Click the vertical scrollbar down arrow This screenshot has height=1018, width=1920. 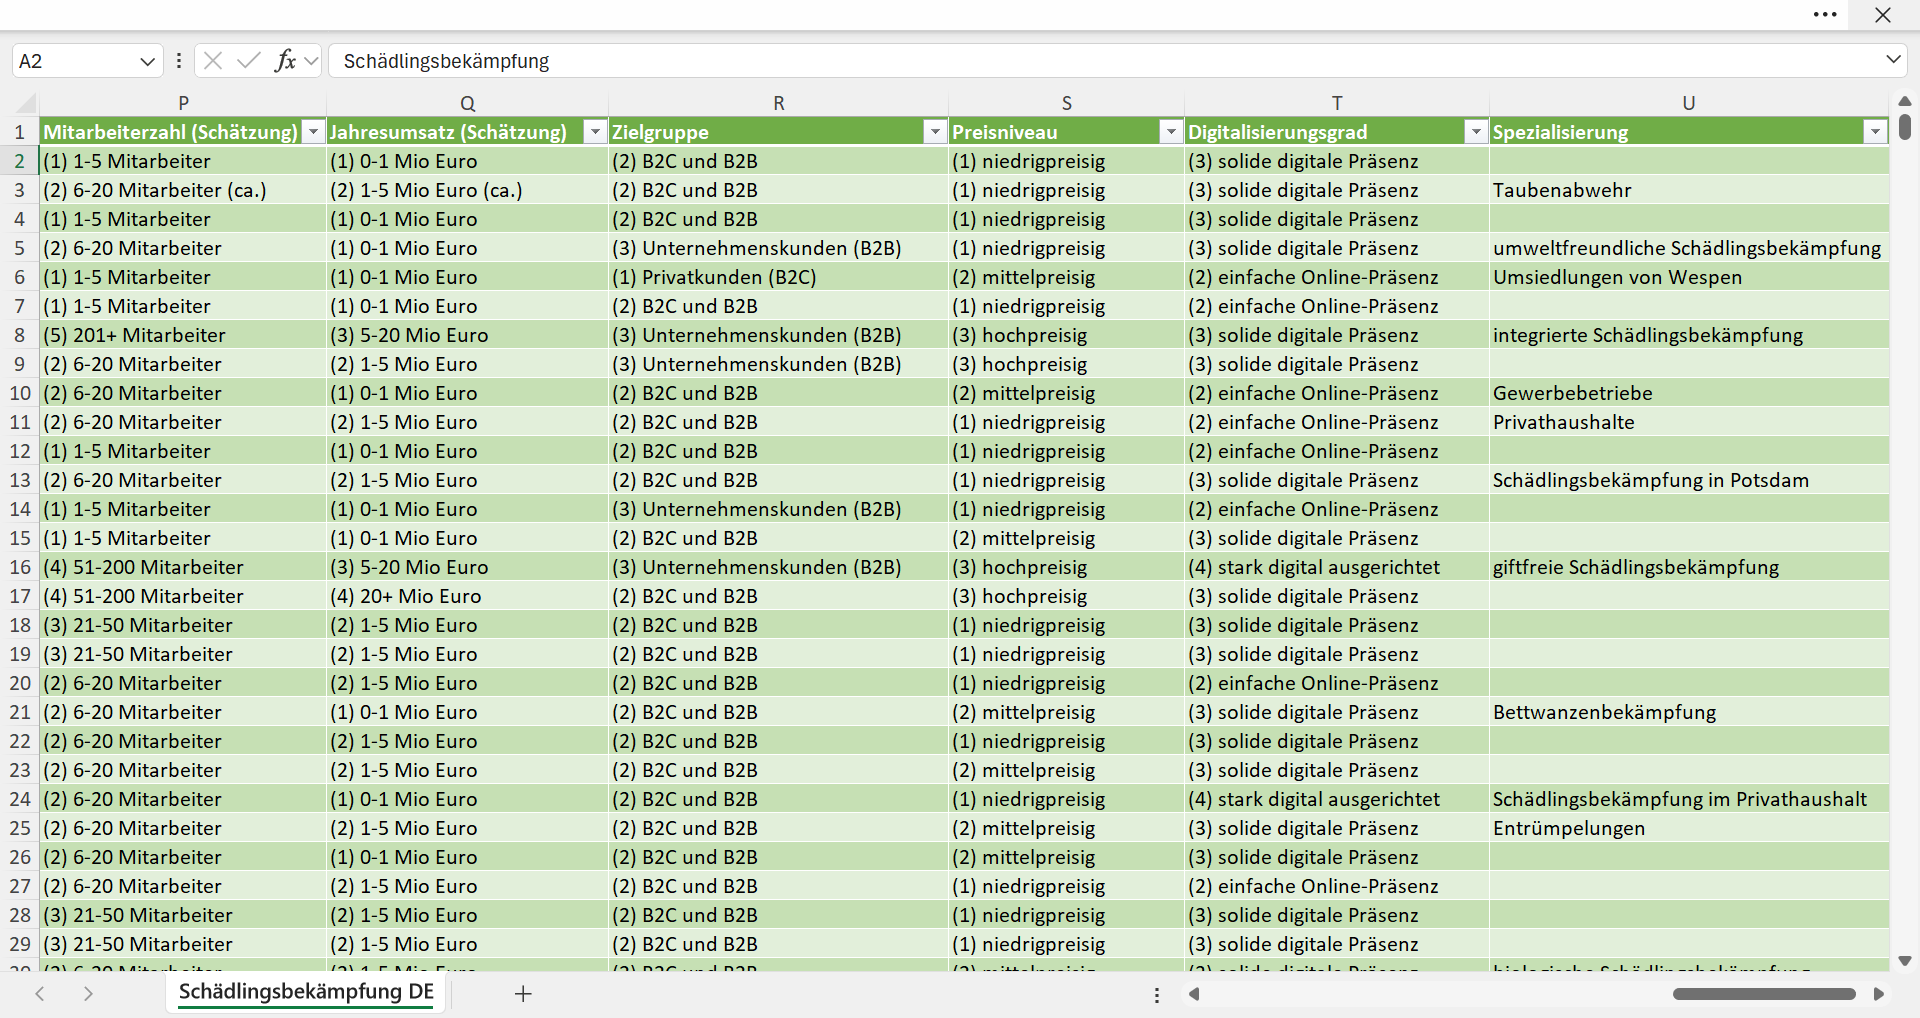click(x=1905, y=961)
